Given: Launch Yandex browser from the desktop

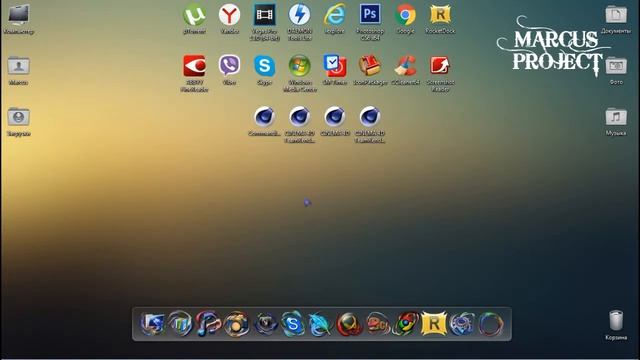Looking at the screenshot, I should pos(229,16).
